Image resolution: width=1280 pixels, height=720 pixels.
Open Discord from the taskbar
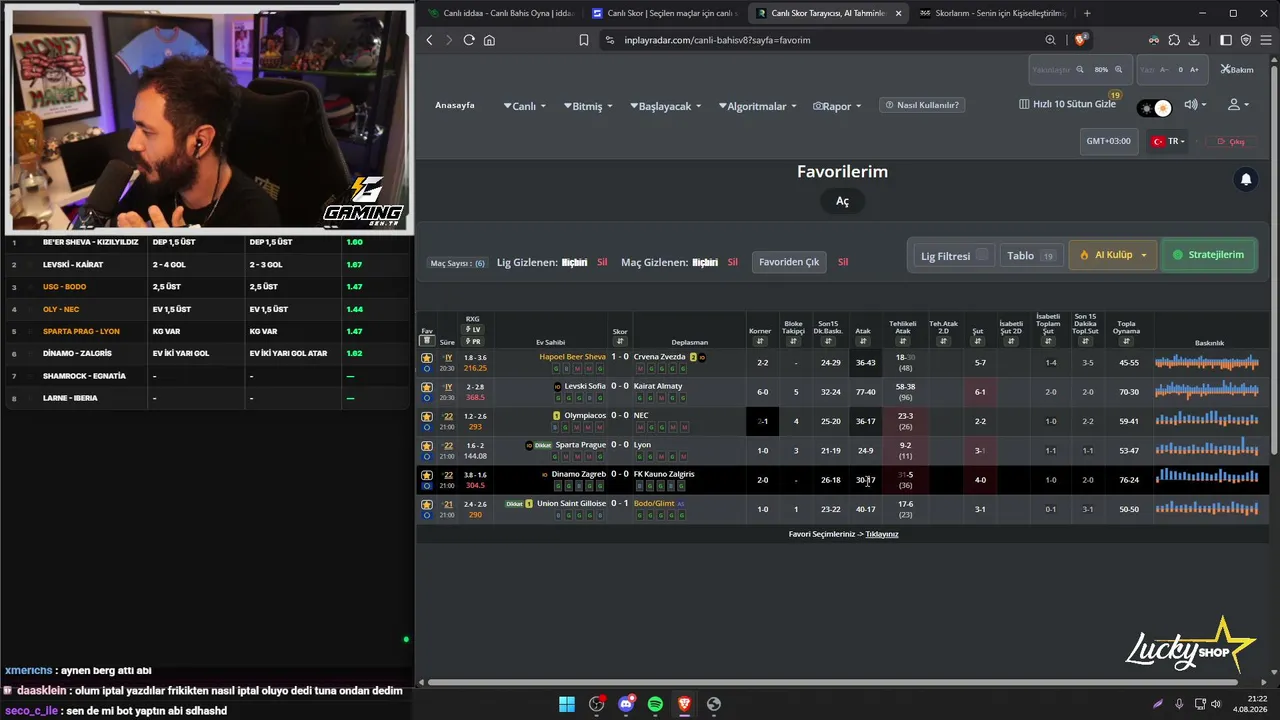coord(626,704)
